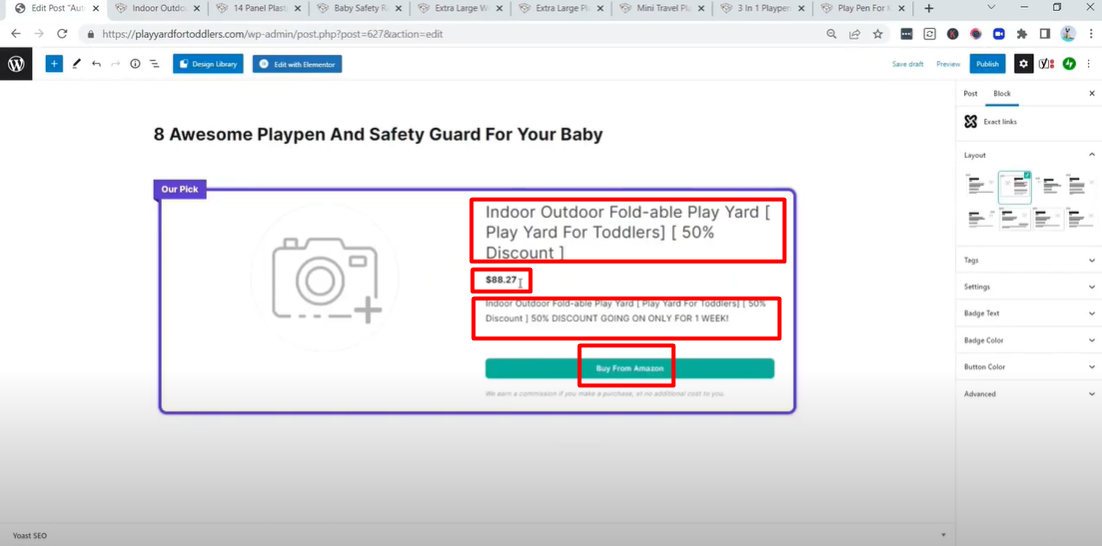Switch to the Baby Safety browser tab

pyautogui.click(x=359, y=8)
